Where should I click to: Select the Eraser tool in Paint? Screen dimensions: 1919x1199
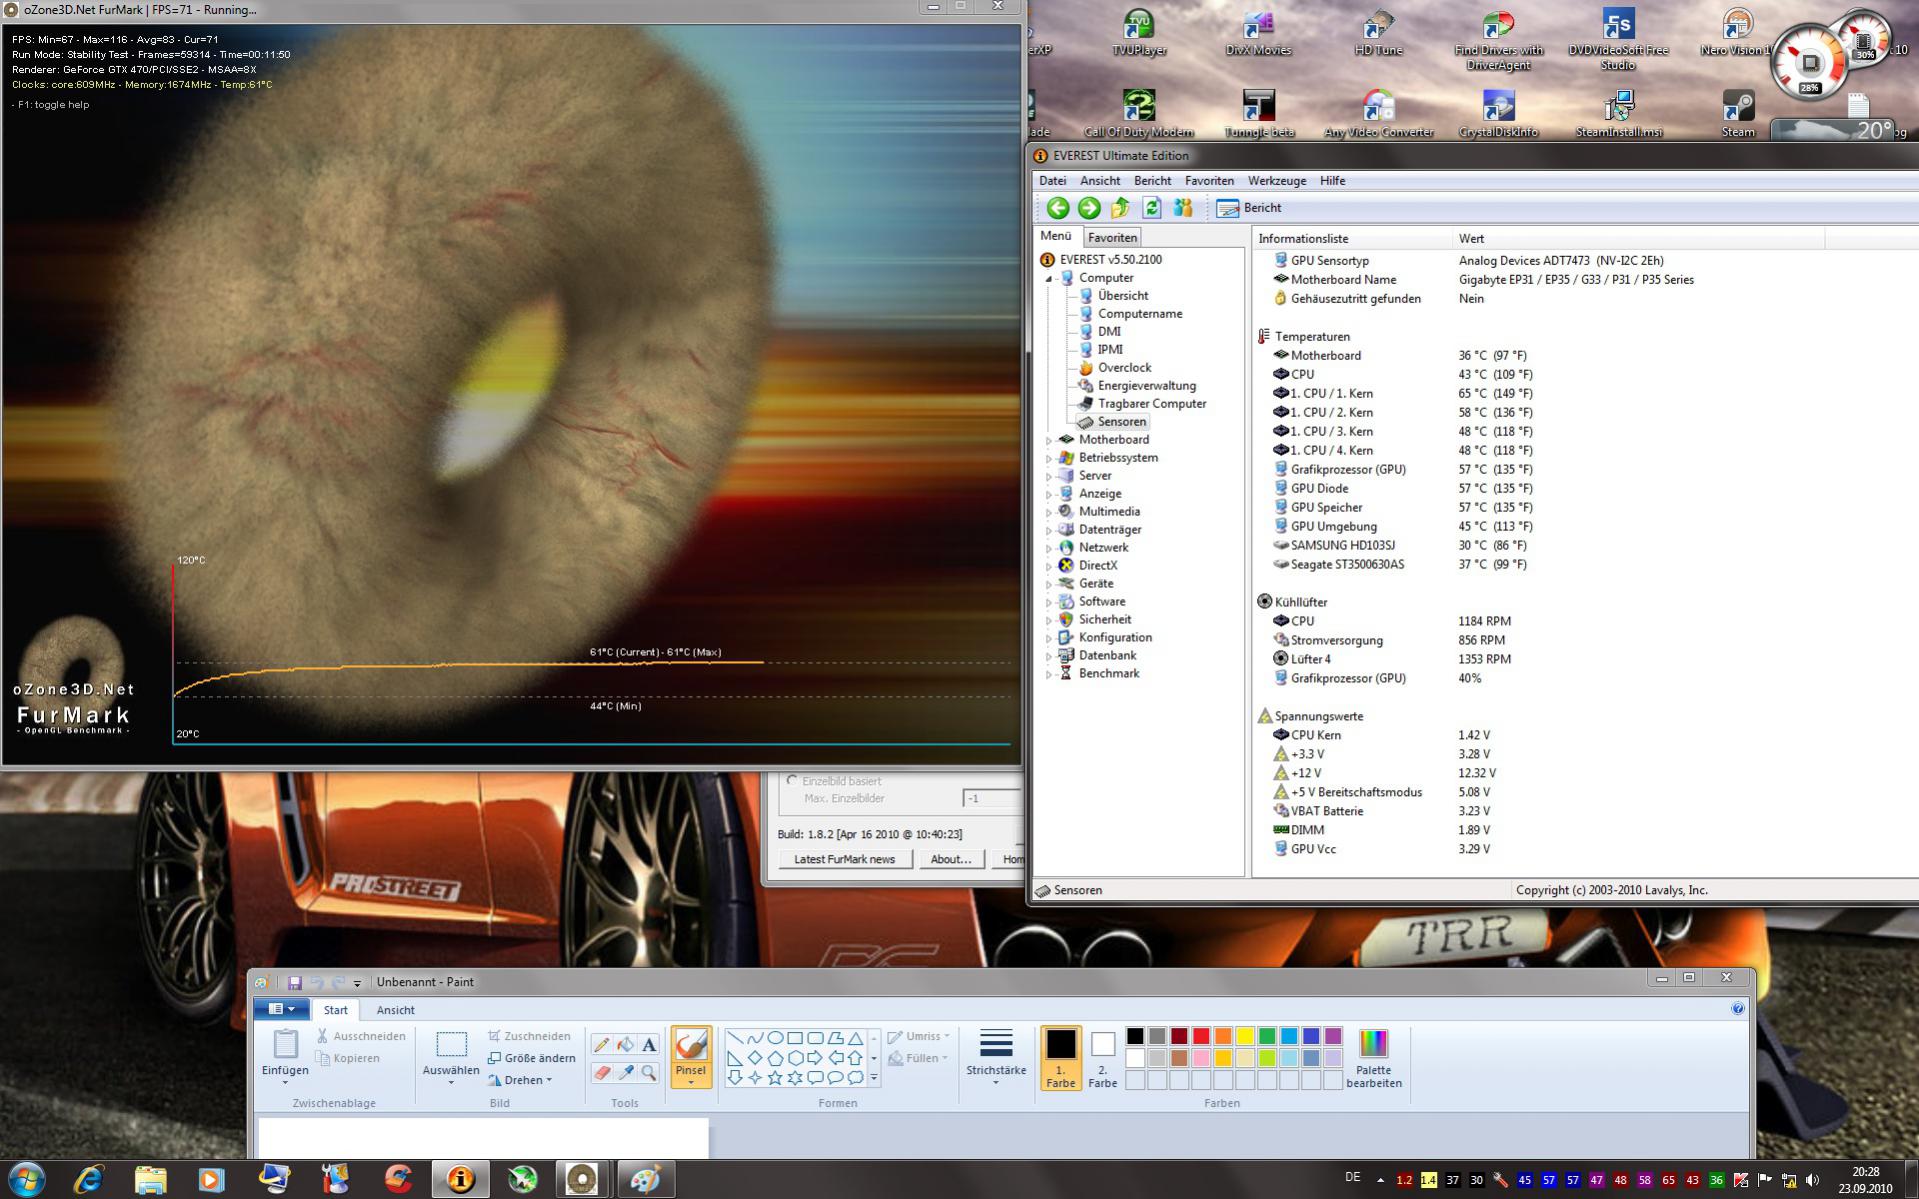[x=601, y=1073]
